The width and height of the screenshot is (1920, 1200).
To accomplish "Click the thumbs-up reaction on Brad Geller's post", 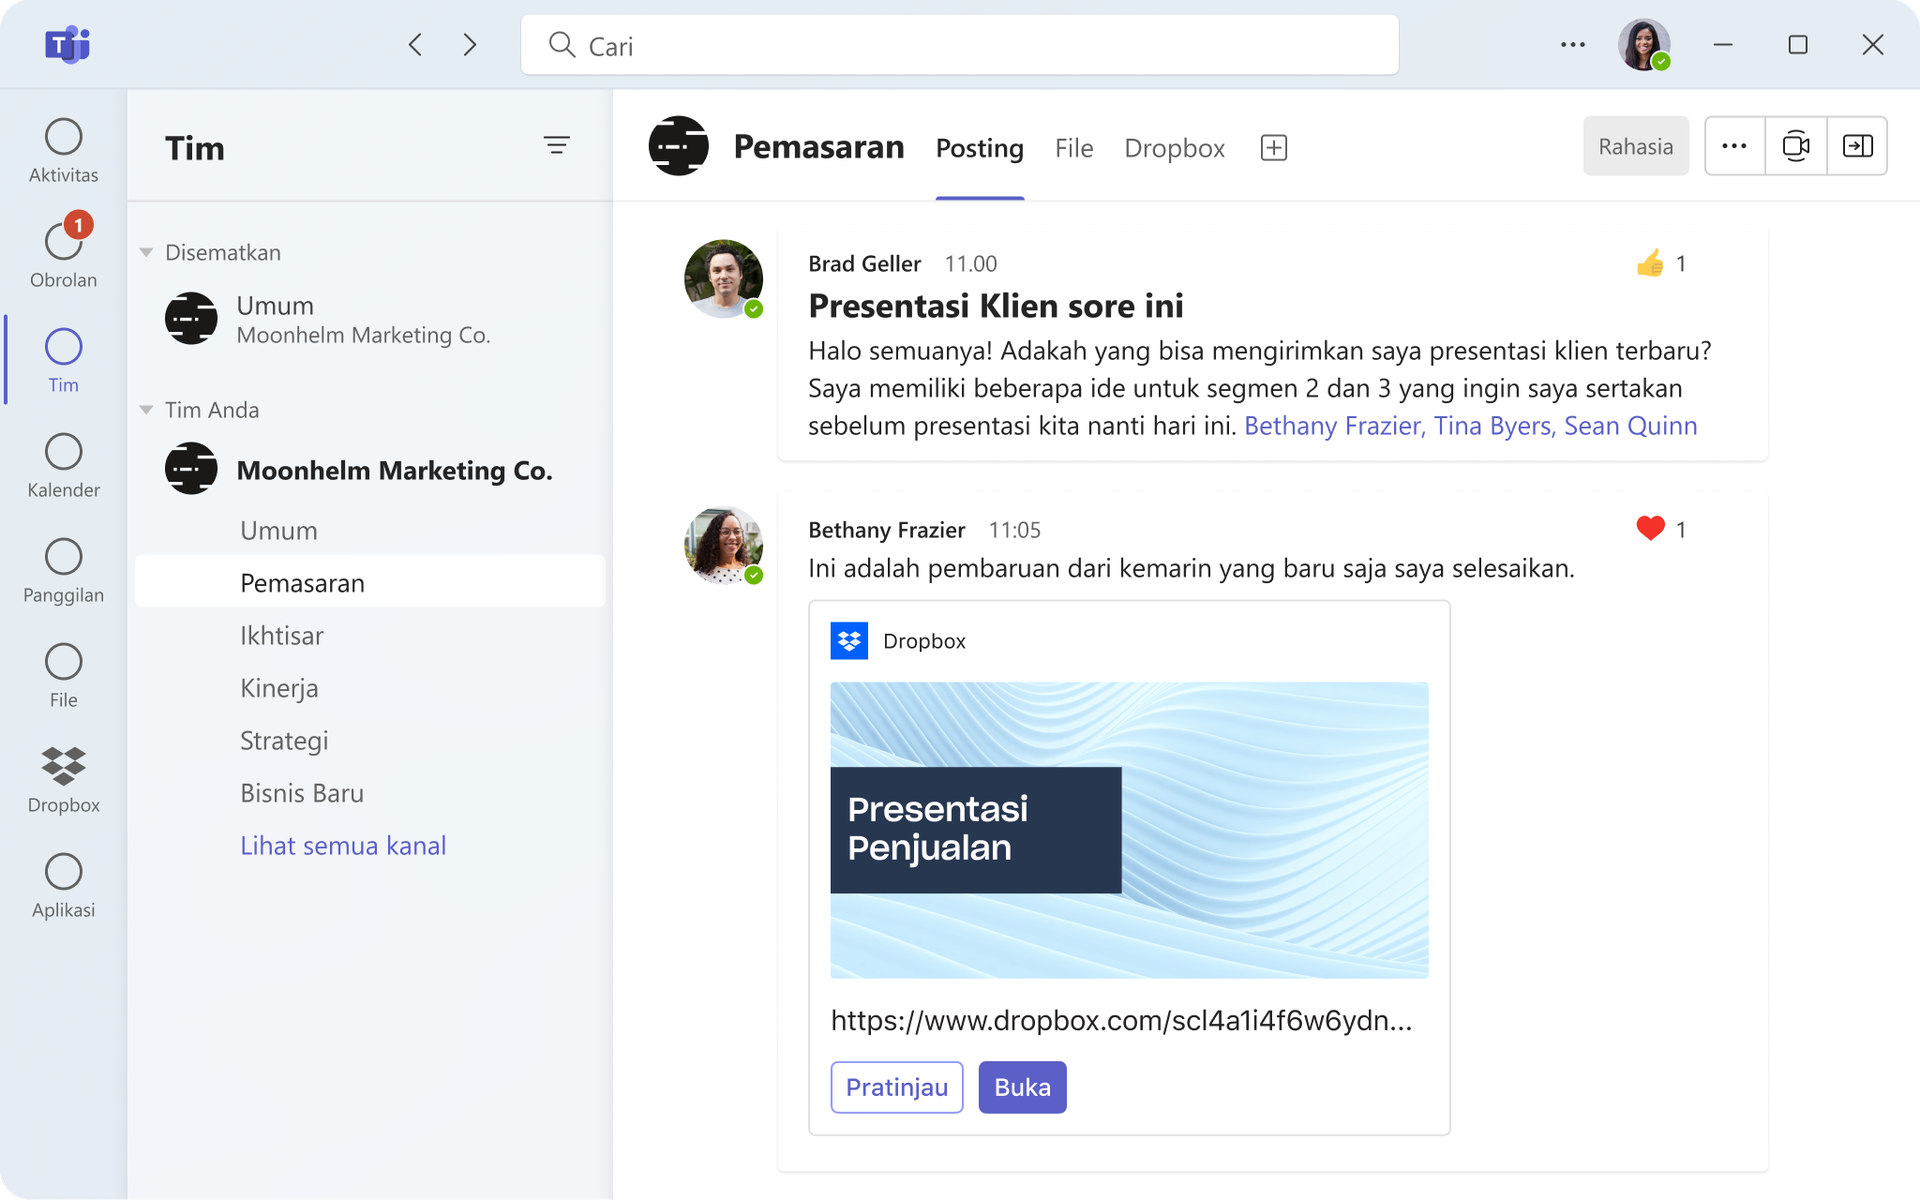I will (1650, 263).
